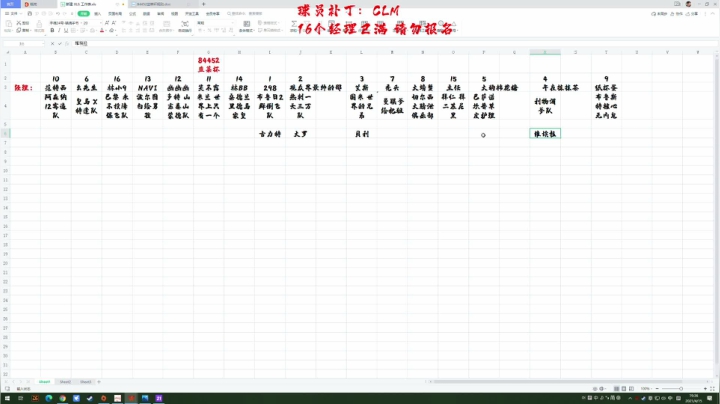720x404 pixels.
Task: Open the Windows Start menu
Action: (7, 398)
